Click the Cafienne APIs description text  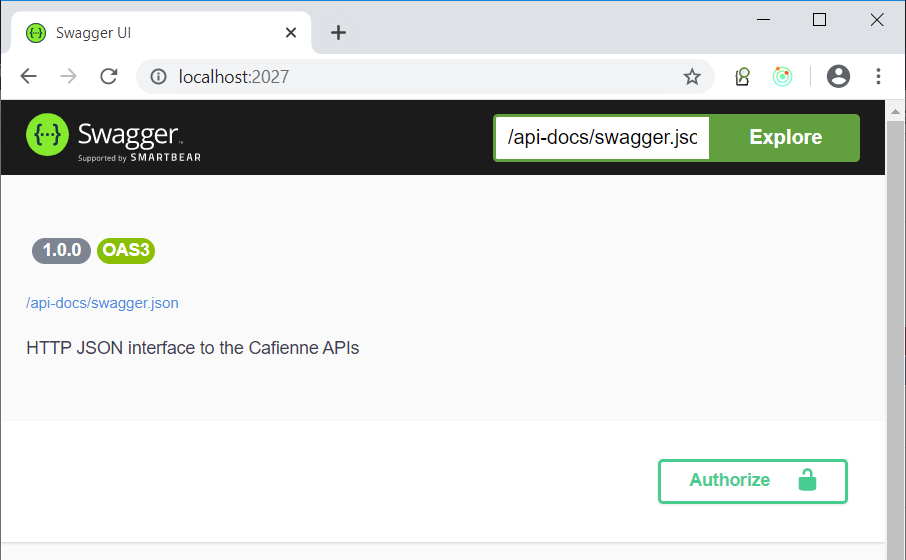[x=192, y=348]
